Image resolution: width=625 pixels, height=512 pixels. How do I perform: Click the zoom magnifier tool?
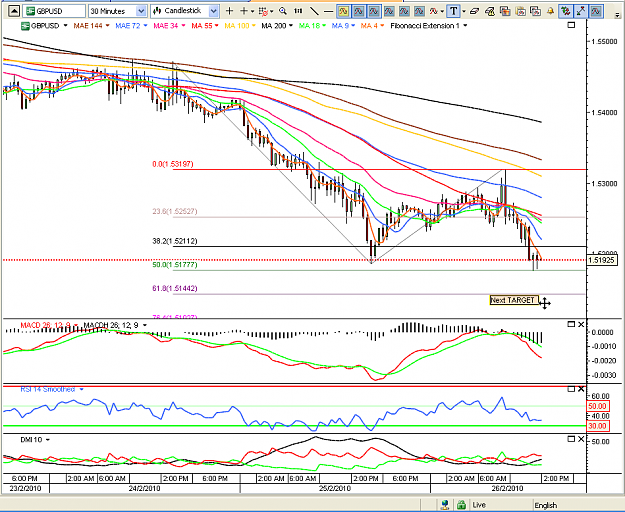pyautogui.click(x=283, y=11)
